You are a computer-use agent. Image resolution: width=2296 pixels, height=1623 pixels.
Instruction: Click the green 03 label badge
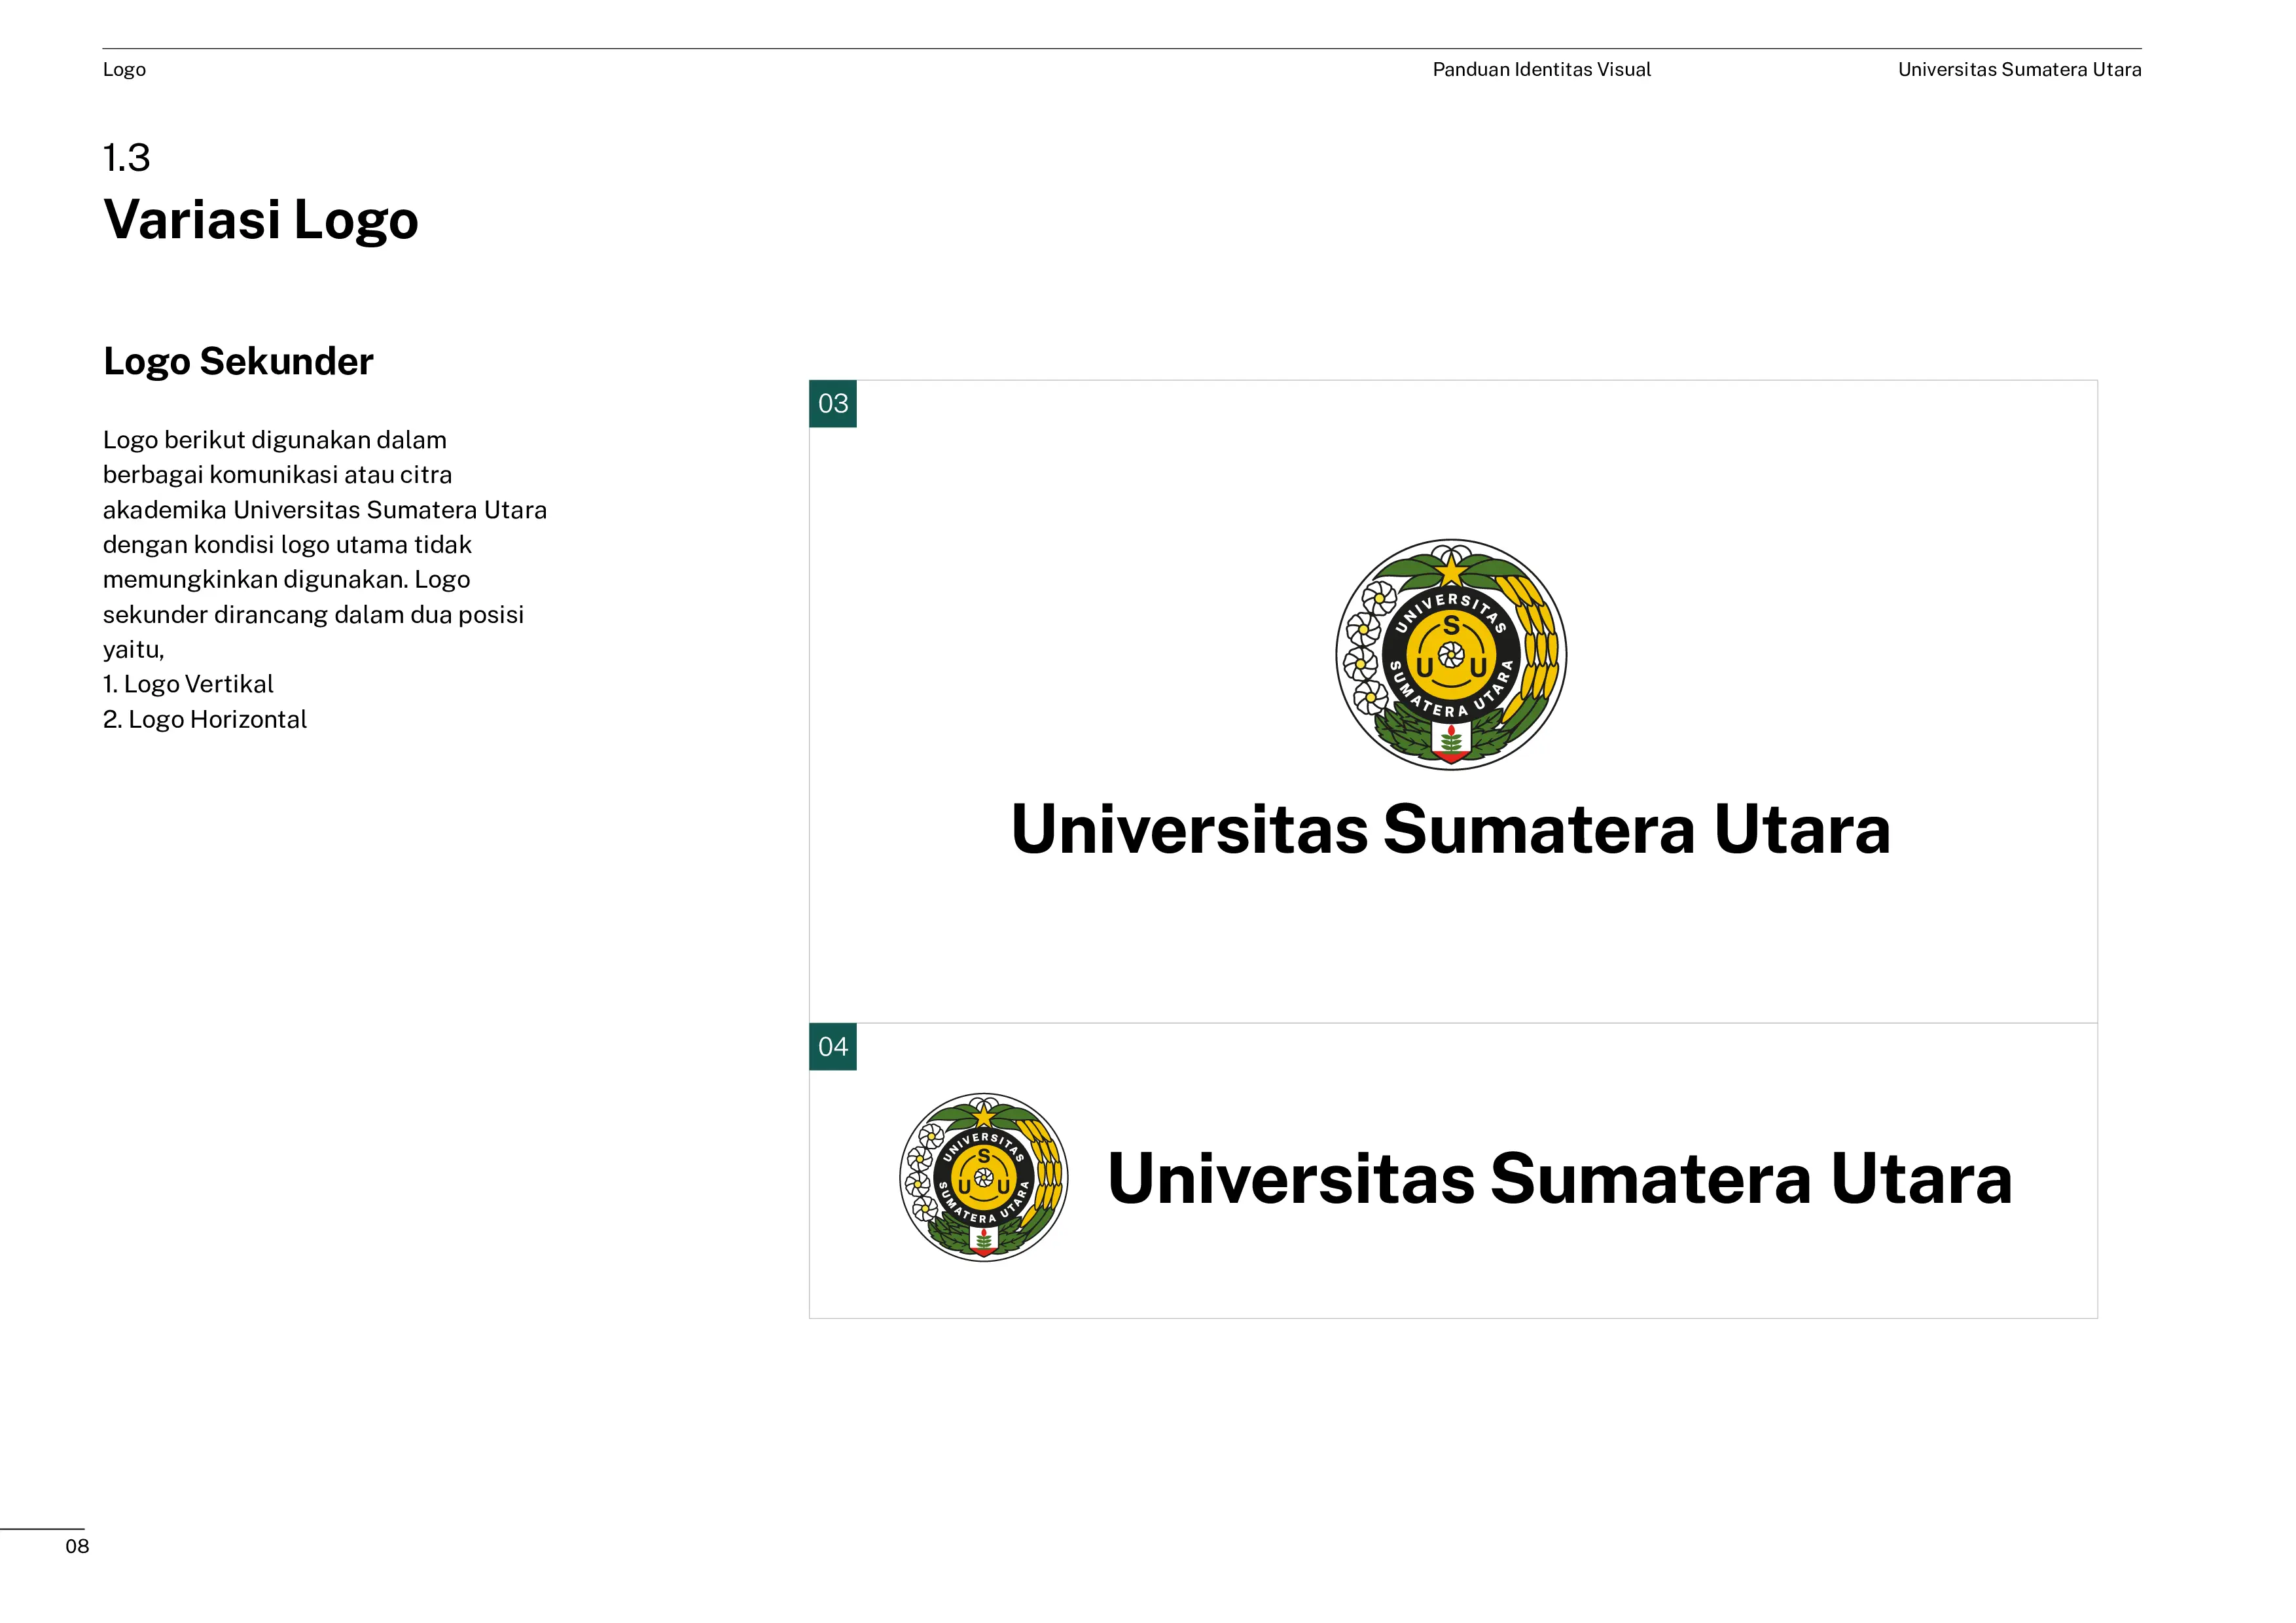(832, 403)
